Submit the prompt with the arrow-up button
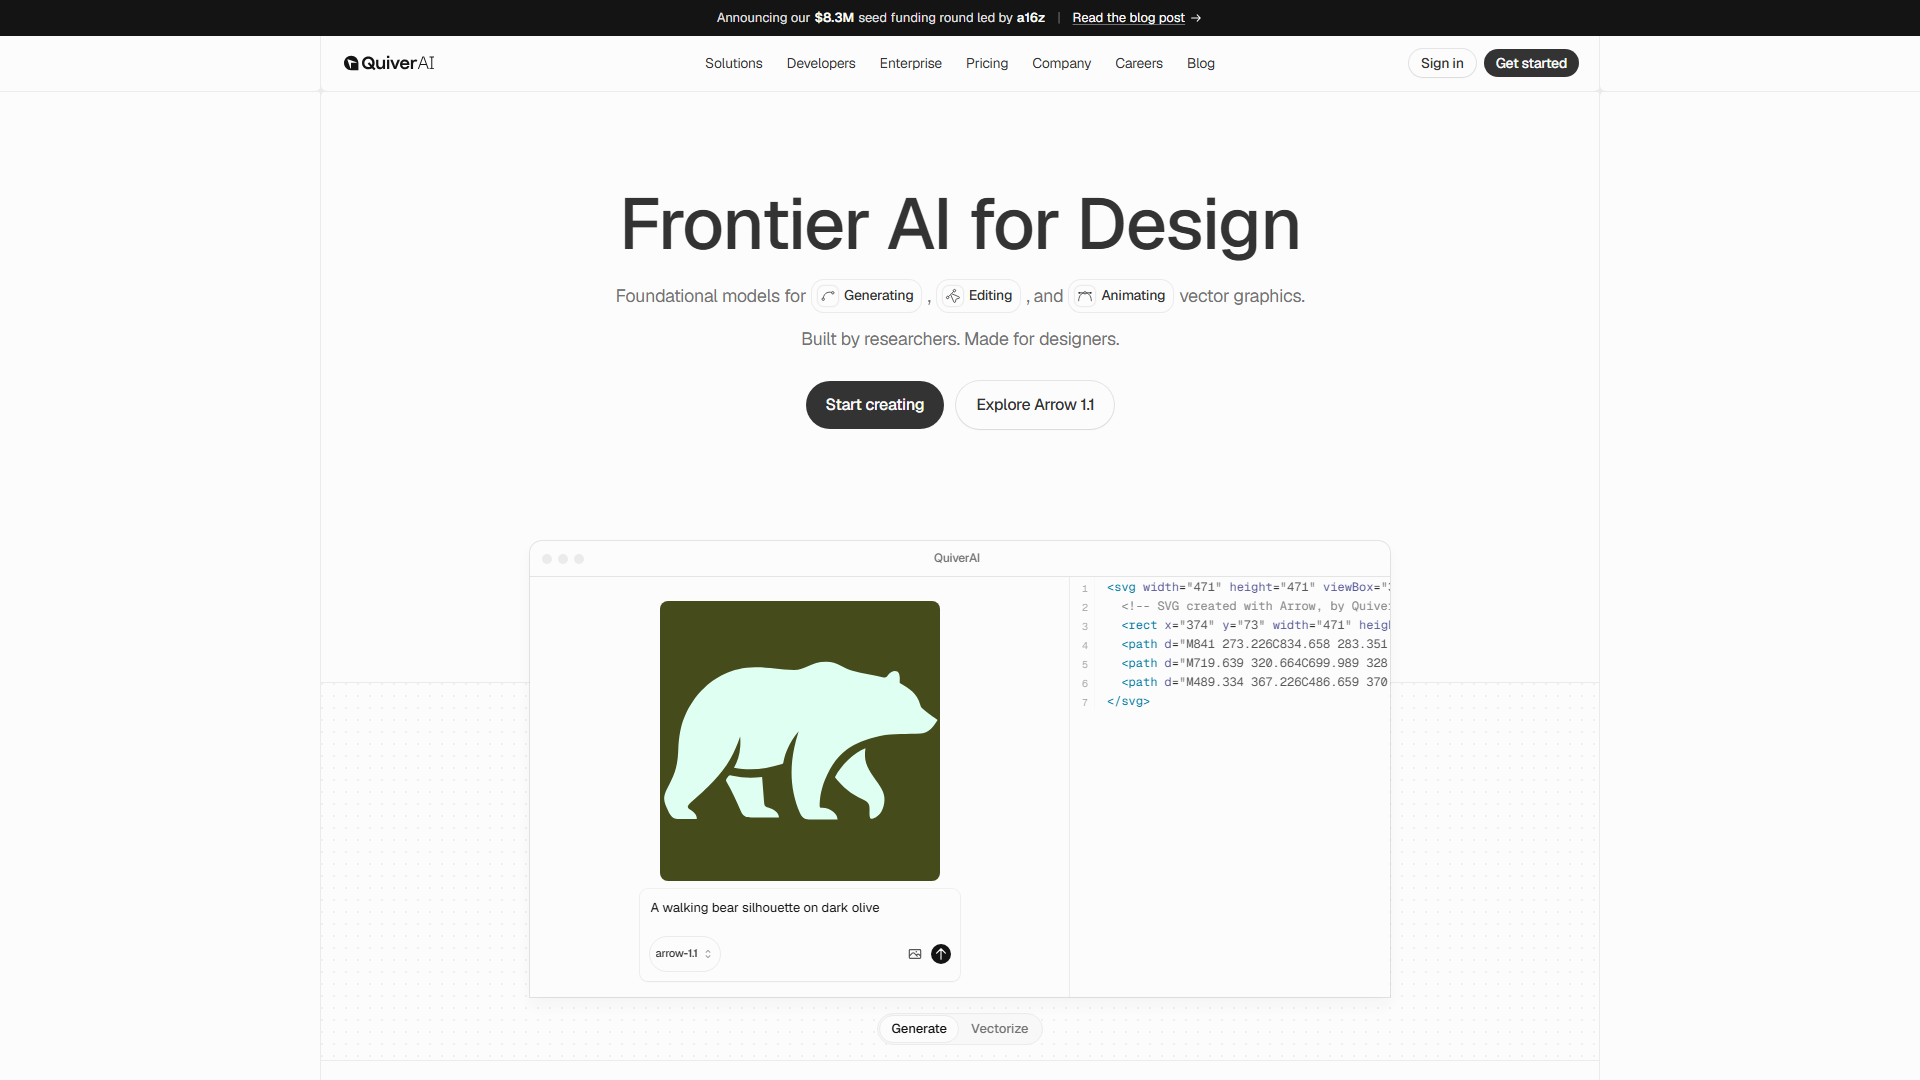The image size is (1920, 1080). (x=941, y=954)
